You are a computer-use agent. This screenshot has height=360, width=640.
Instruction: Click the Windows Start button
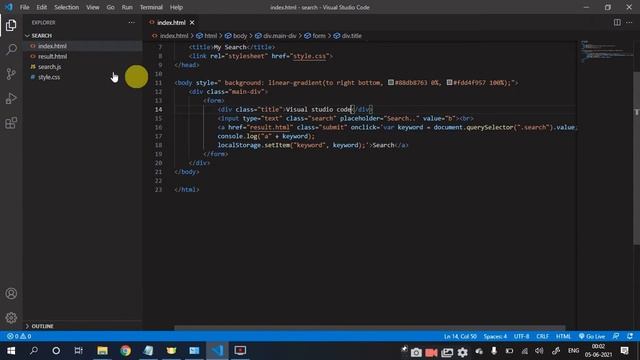tap(11, 351)
